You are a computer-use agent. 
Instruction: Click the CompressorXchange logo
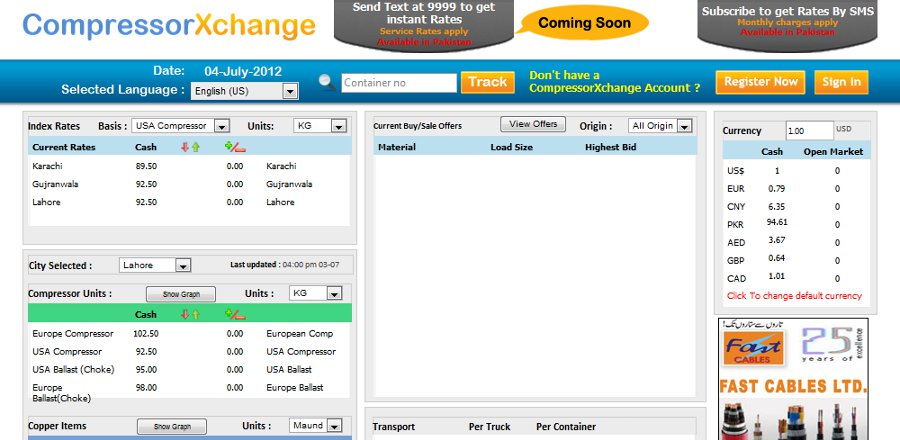point(169,25)
